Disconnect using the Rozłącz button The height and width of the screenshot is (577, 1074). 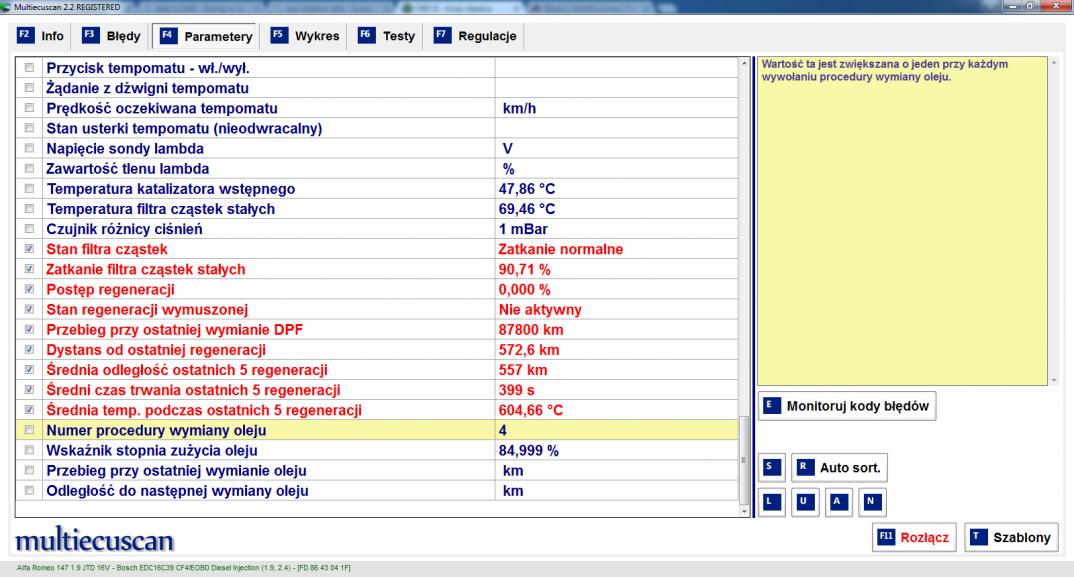click(x=914, y=537)
